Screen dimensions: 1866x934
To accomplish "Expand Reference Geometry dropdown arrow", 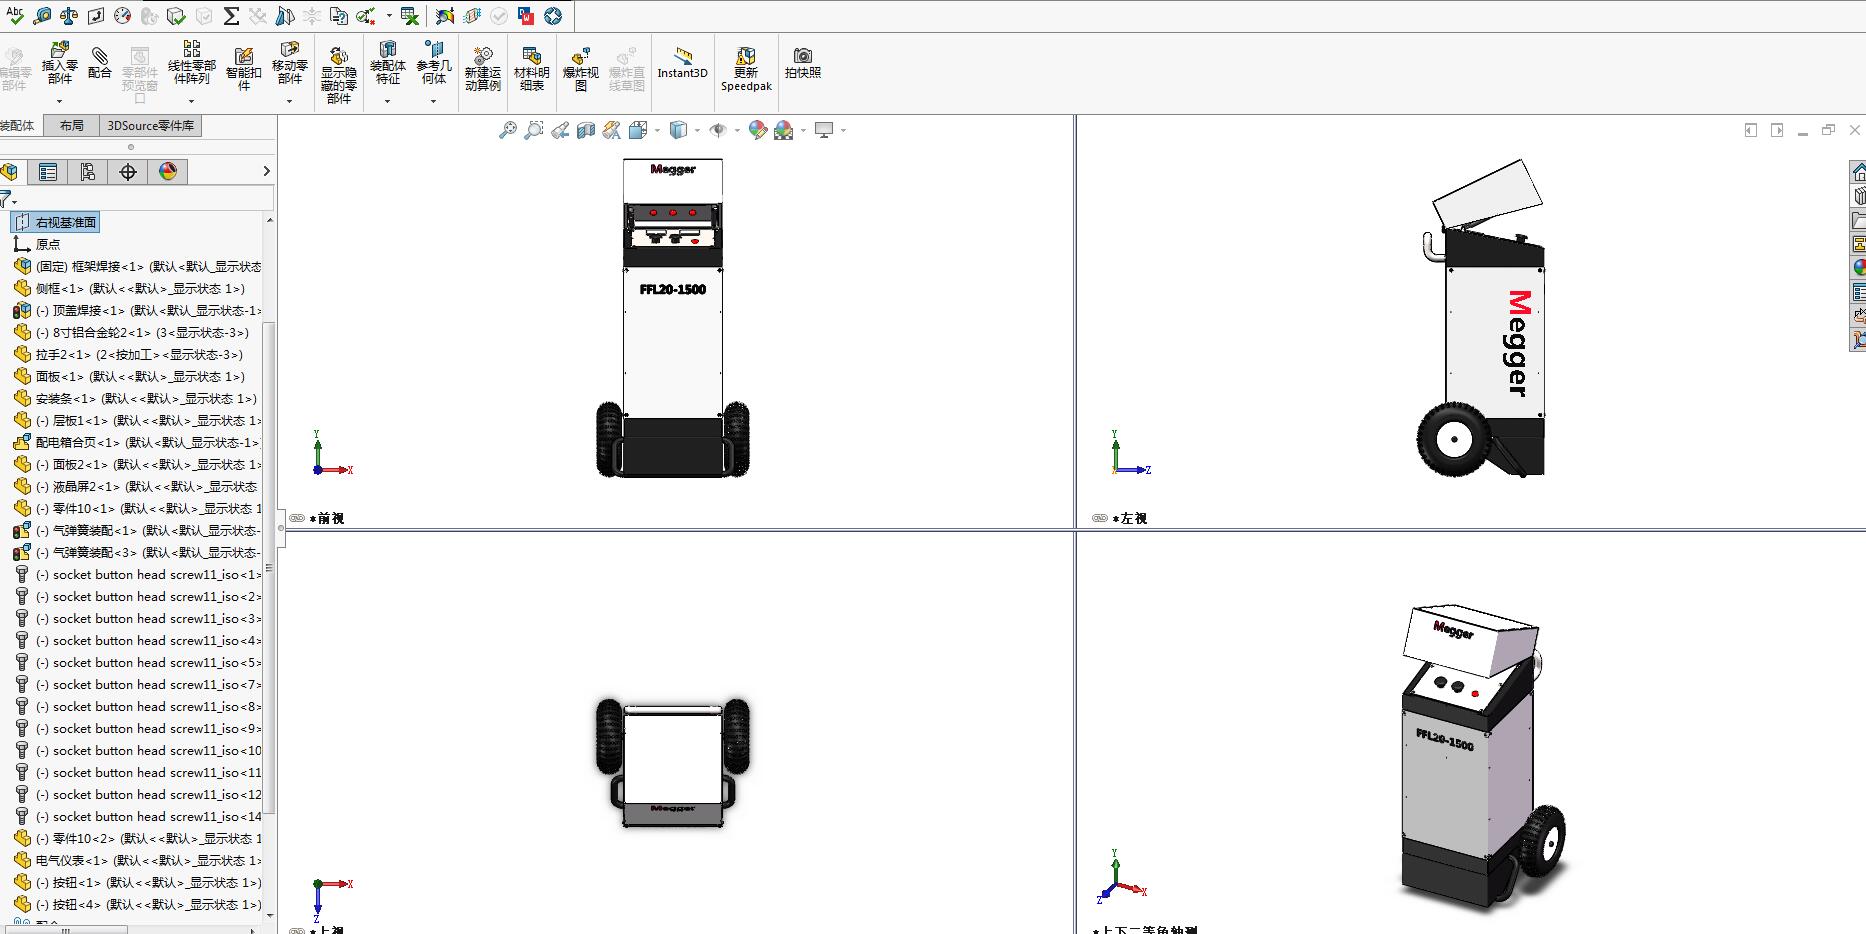I will [x=433, y=101].
